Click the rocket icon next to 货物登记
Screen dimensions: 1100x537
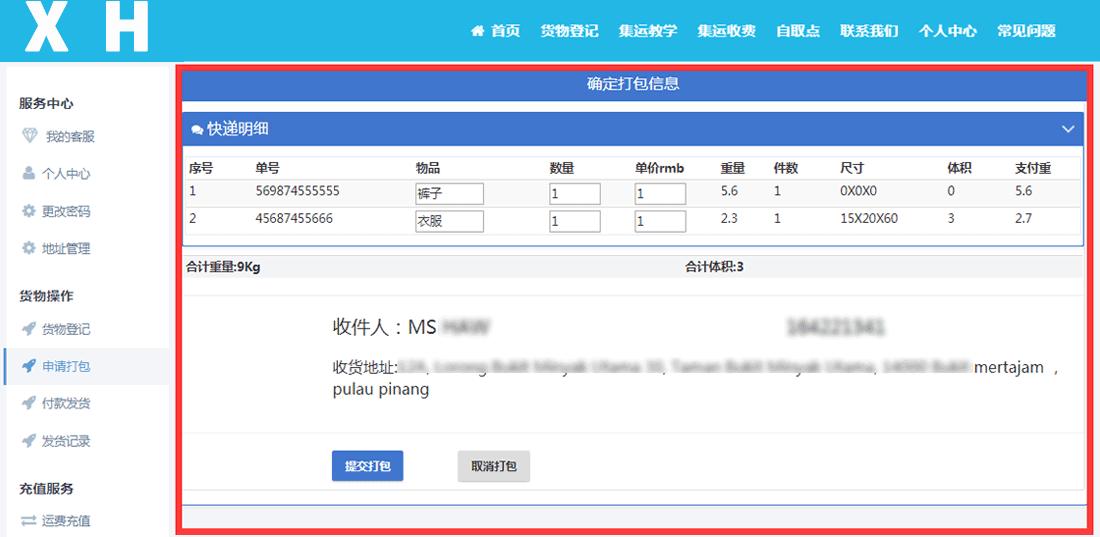[29, 329]
